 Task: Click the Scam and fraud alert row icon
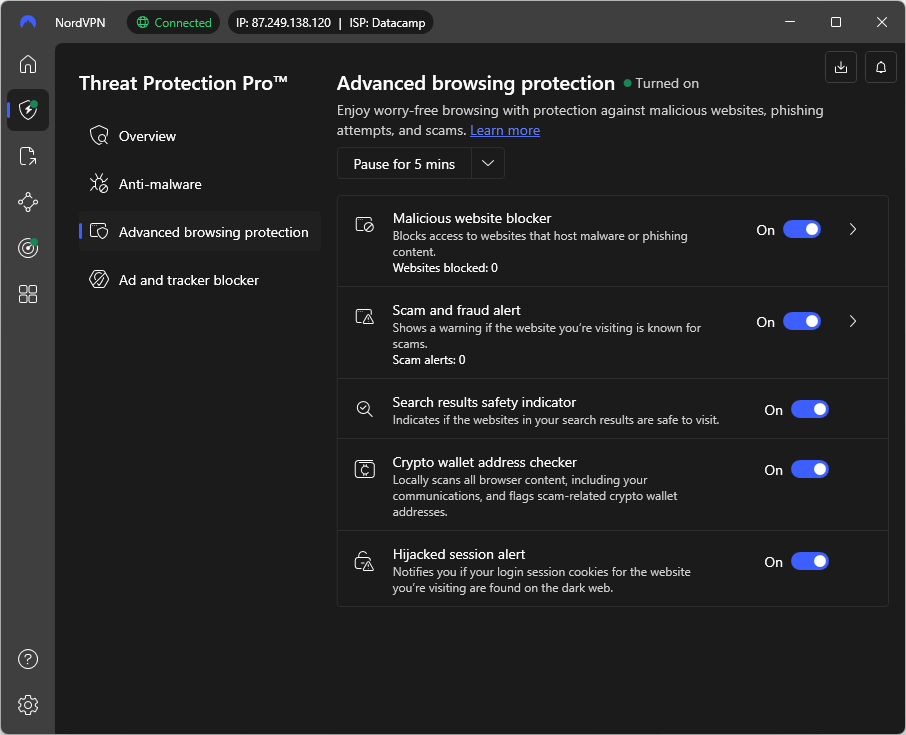(365, 317)
